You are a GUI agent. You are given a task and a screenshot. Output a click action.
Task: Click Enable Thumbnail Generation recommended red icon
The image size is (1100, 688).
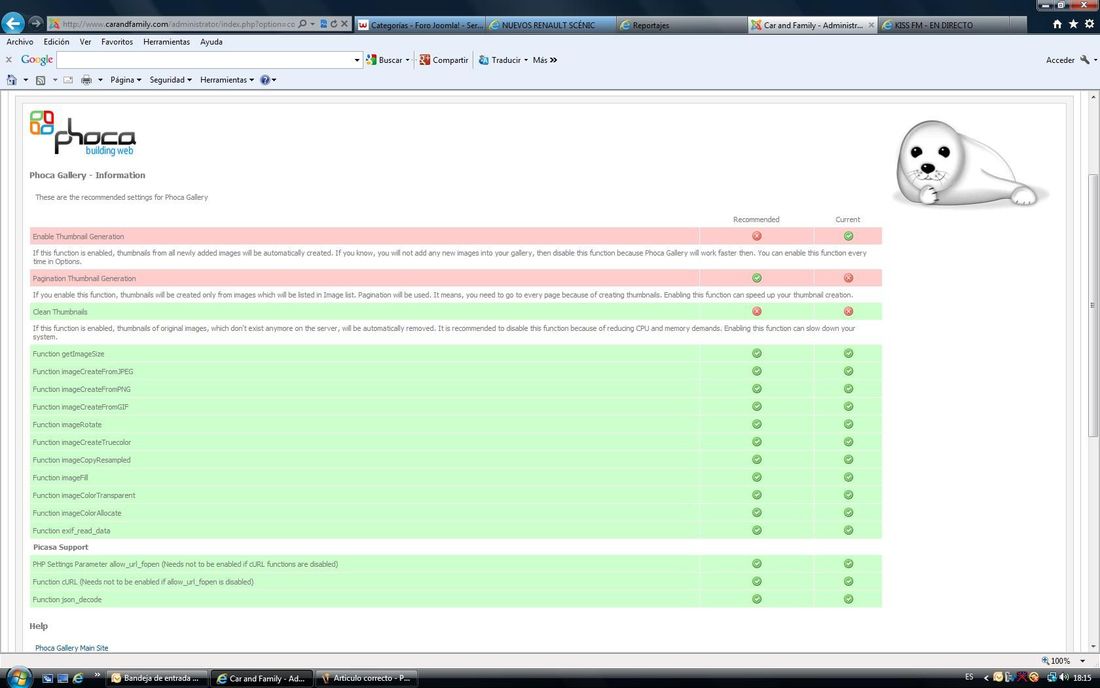tap(757, 236)
